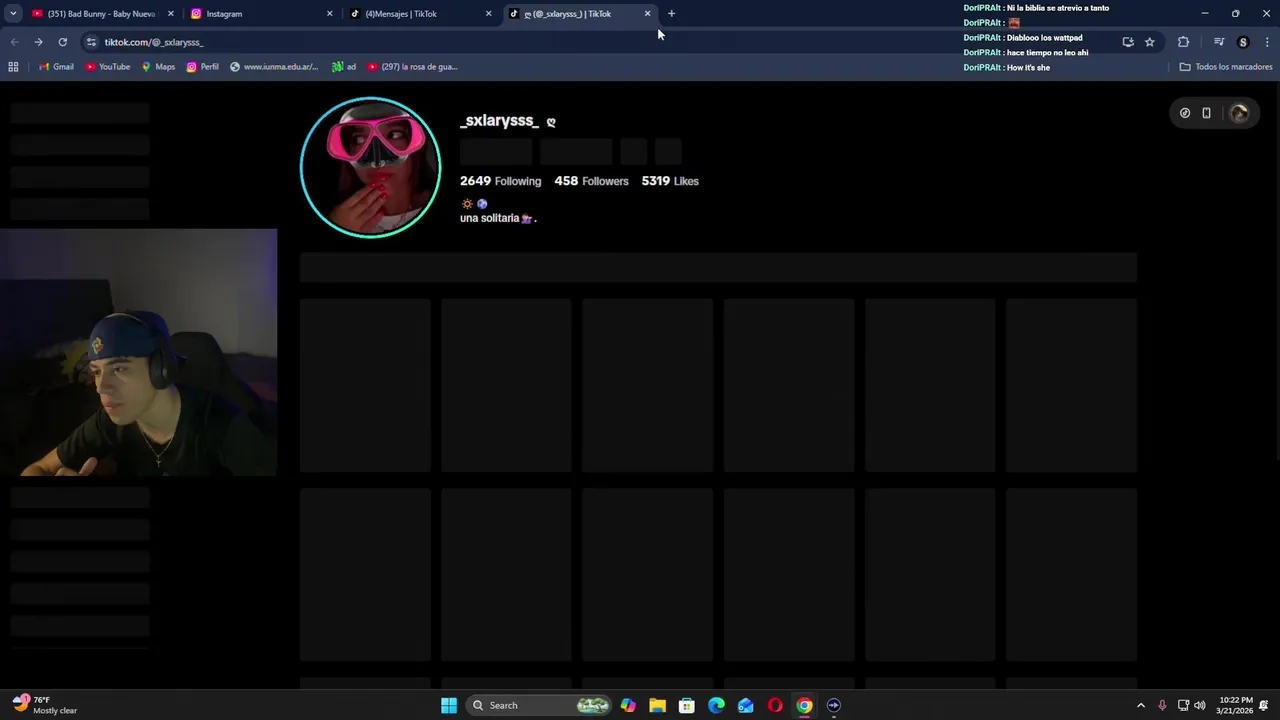The height and width of the screenshot is (720, 1280).
Task: Open the Windows Start menu
Action: pyautogui.click(x=449, y=705)
